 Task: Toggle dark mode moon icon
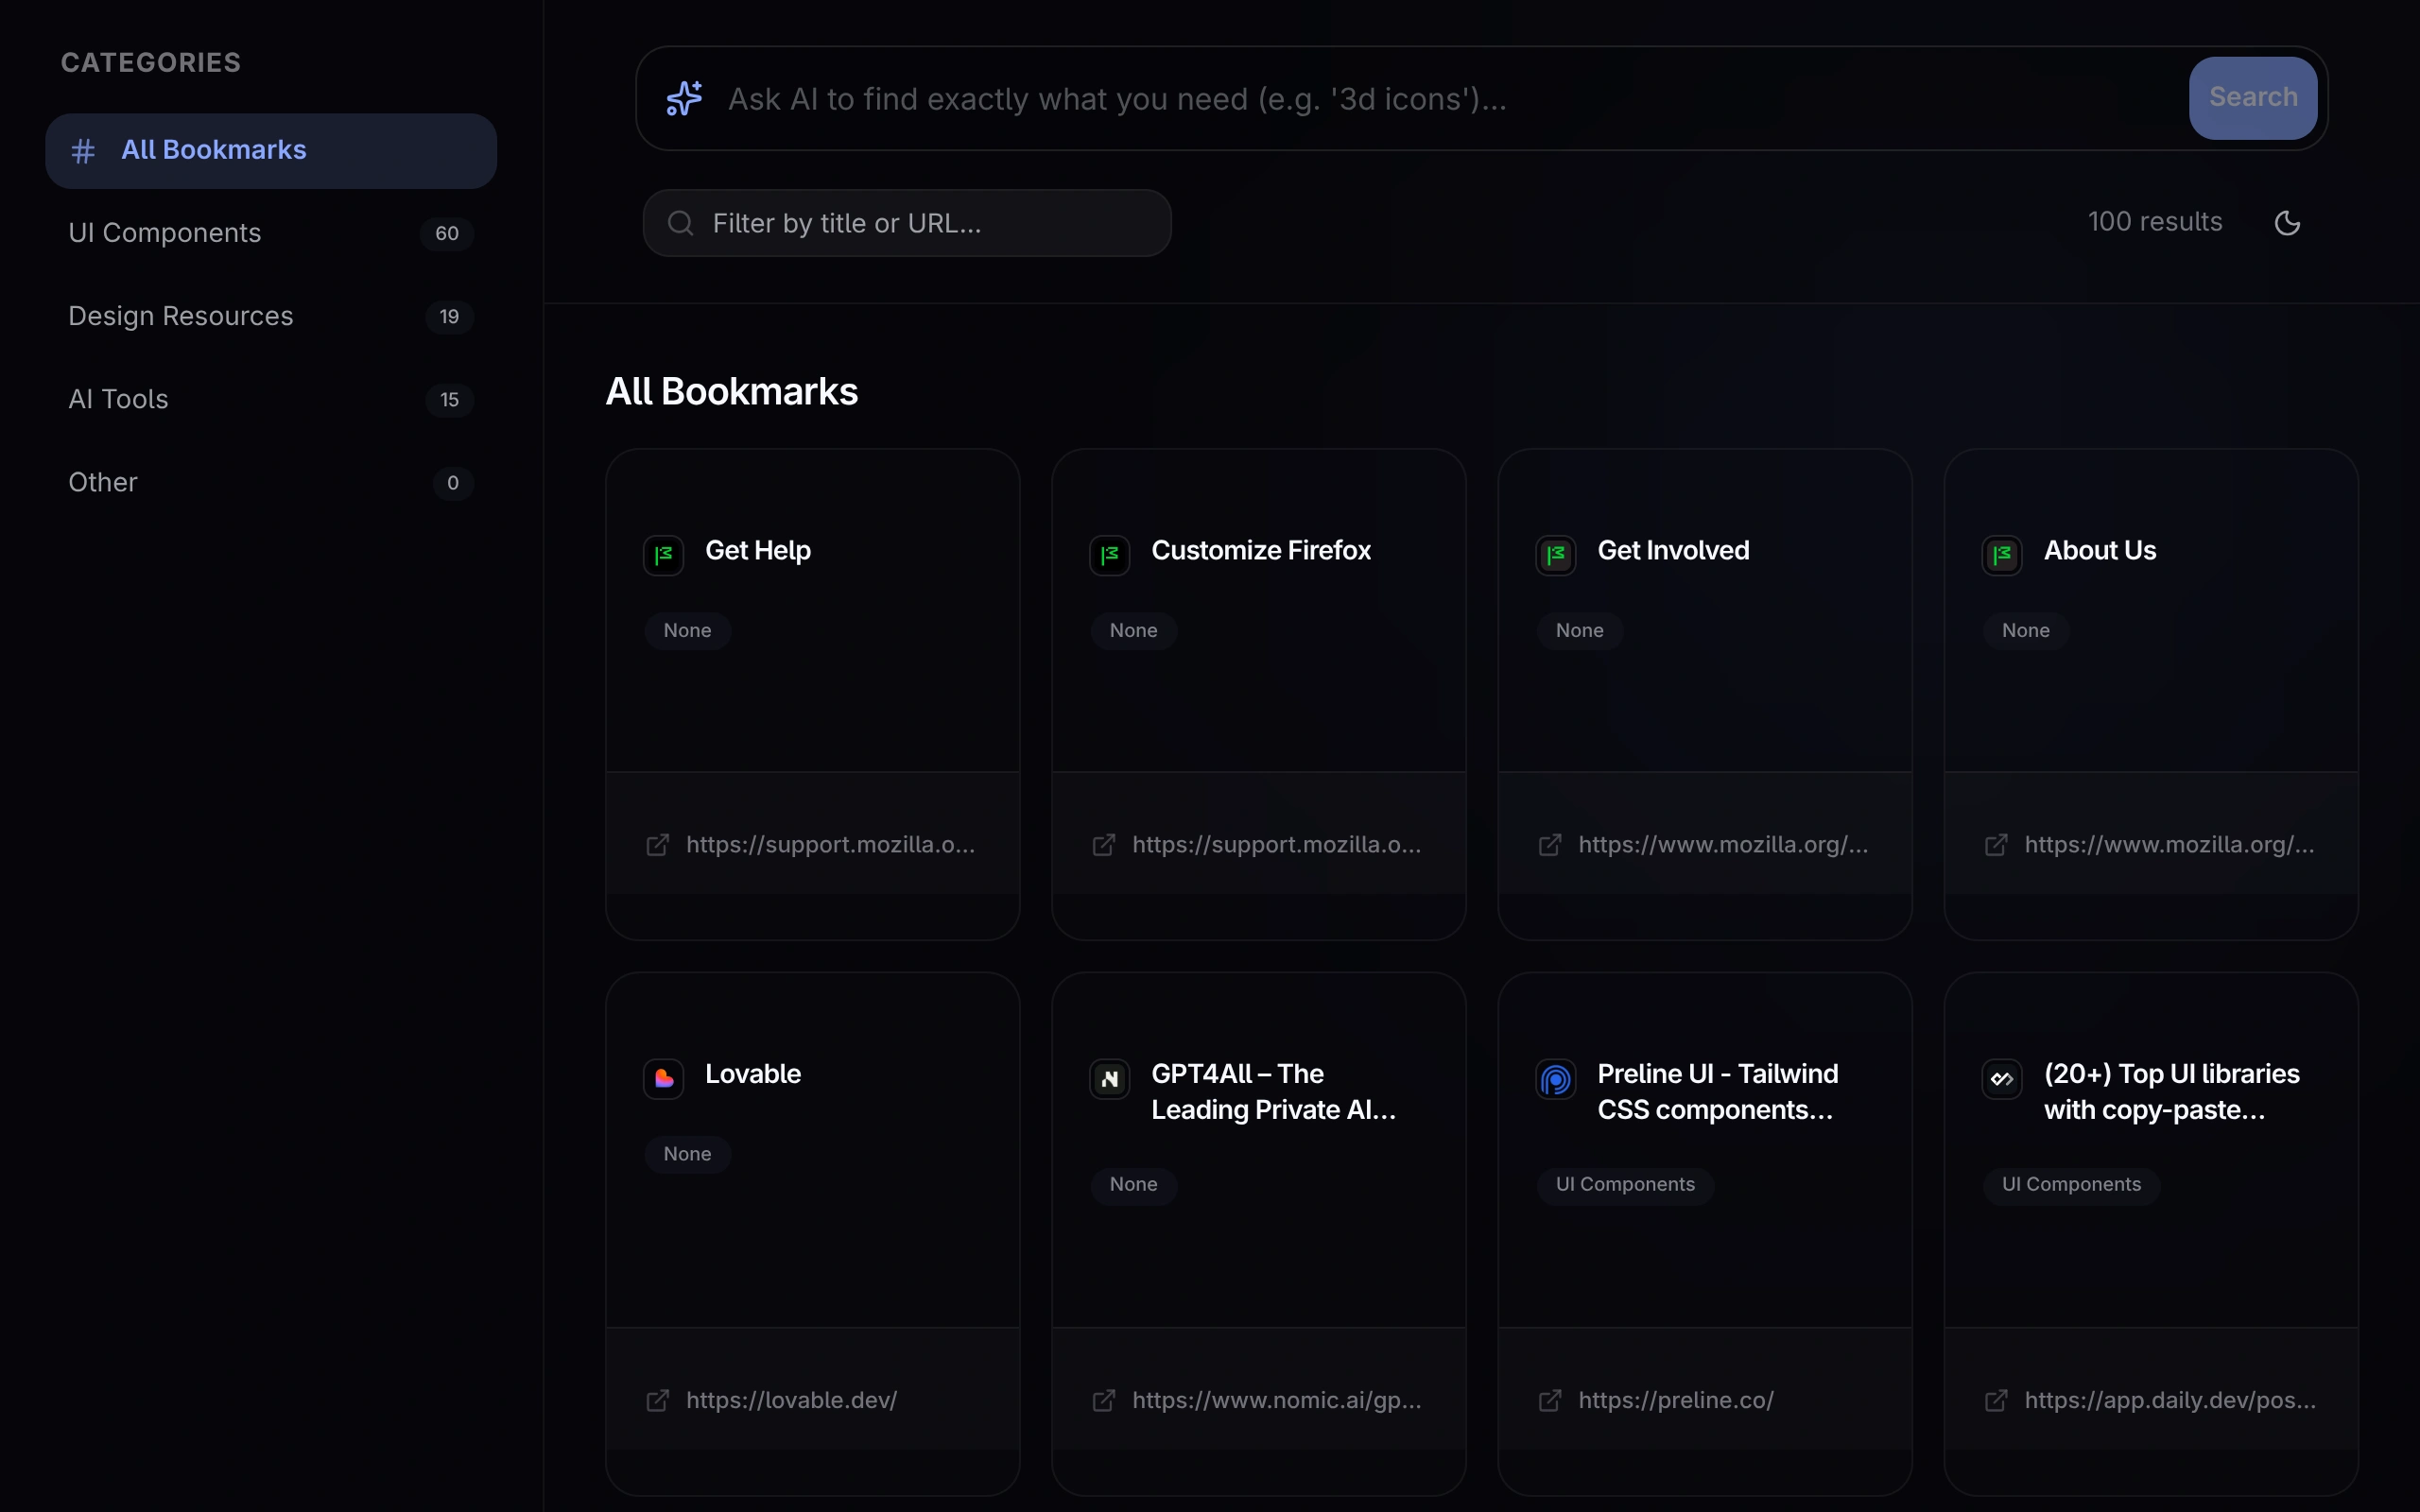[x=2287, y=223]
